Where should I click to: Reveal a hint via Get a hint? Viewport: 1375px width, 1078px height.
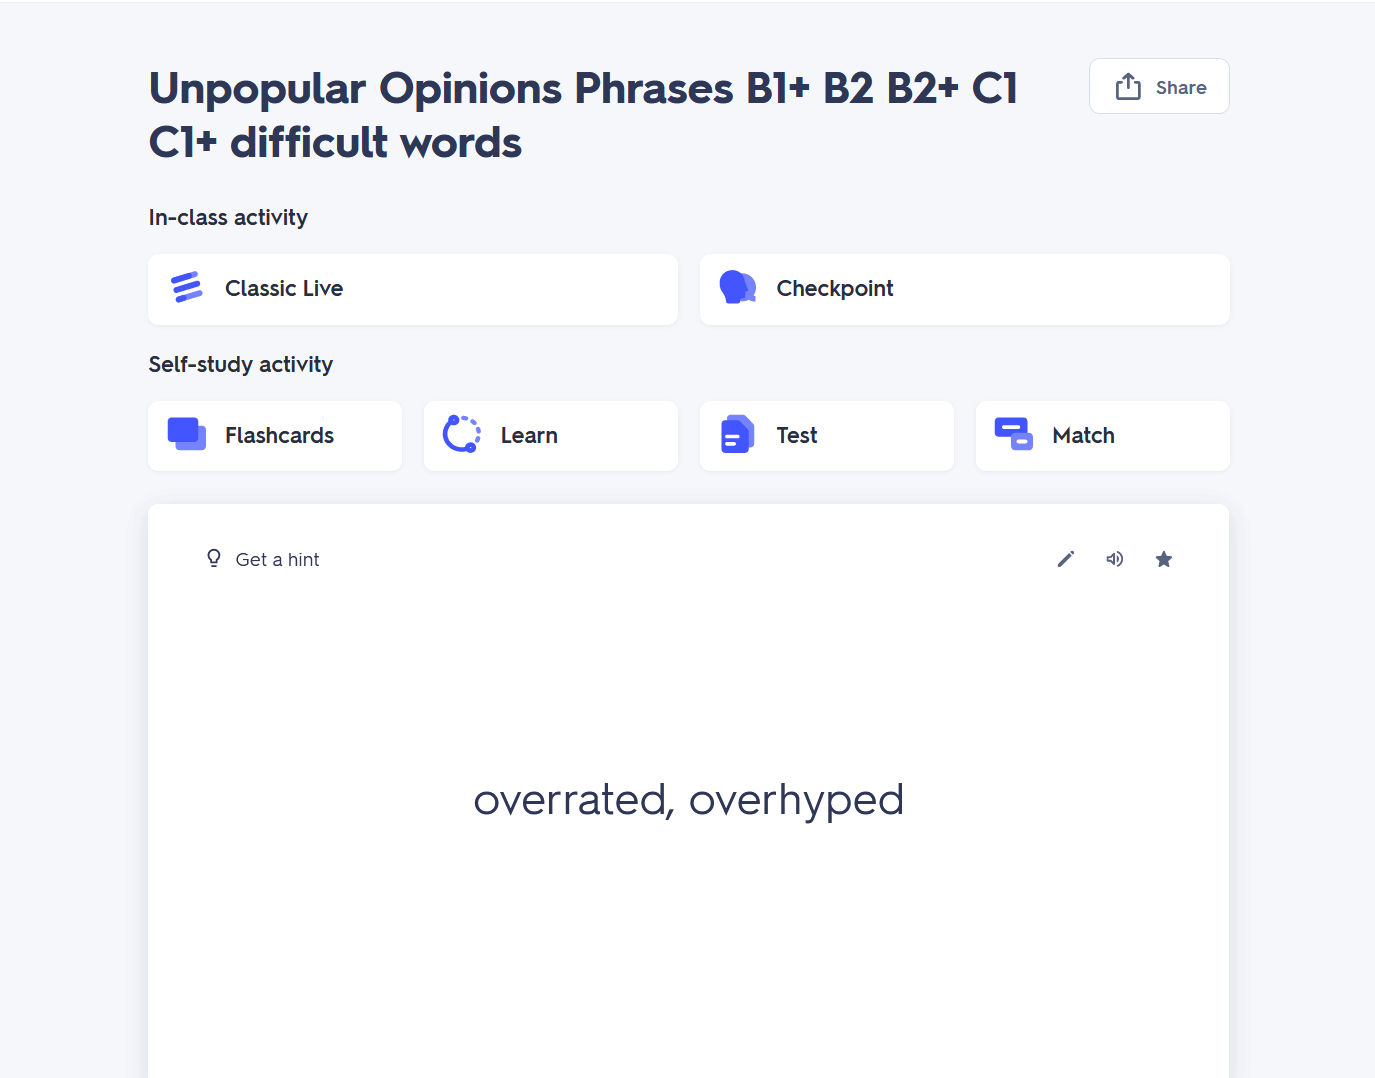coord(277,560)
